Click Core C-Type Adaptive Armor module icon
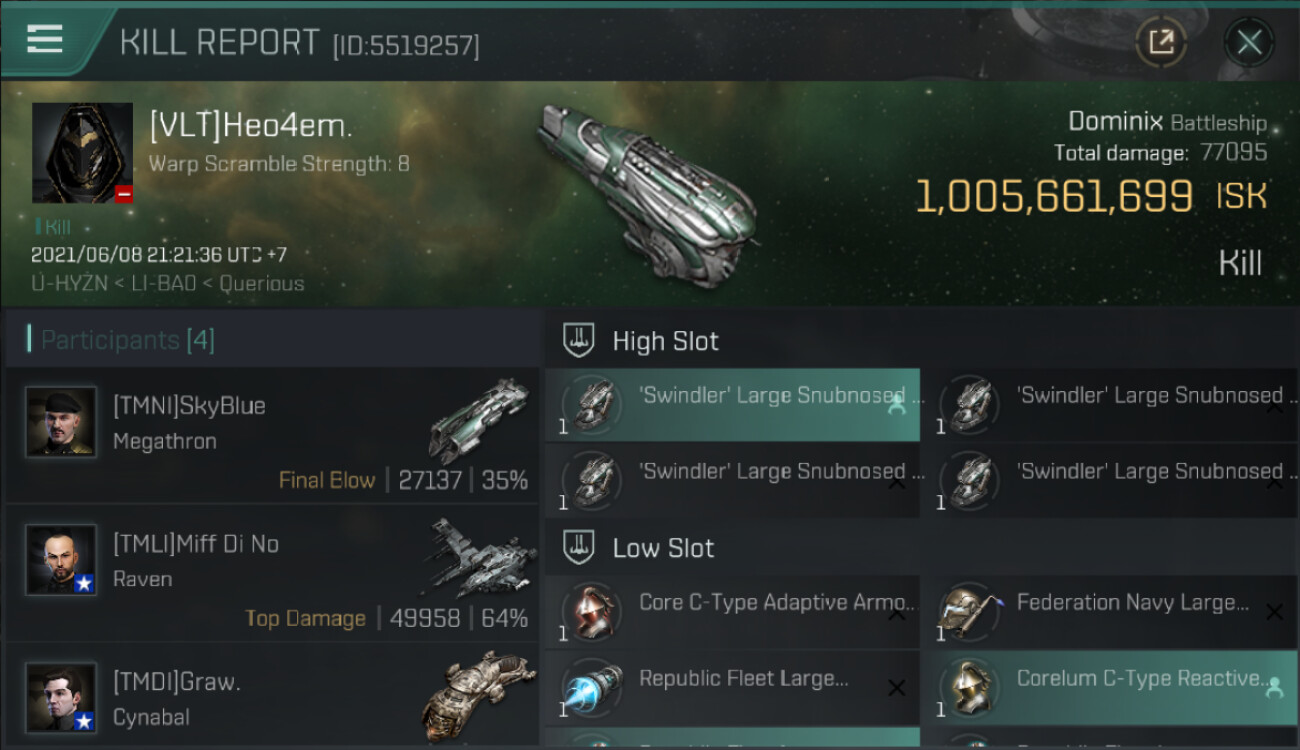This screenshot has height=750, width=1300. click(592, 612)
